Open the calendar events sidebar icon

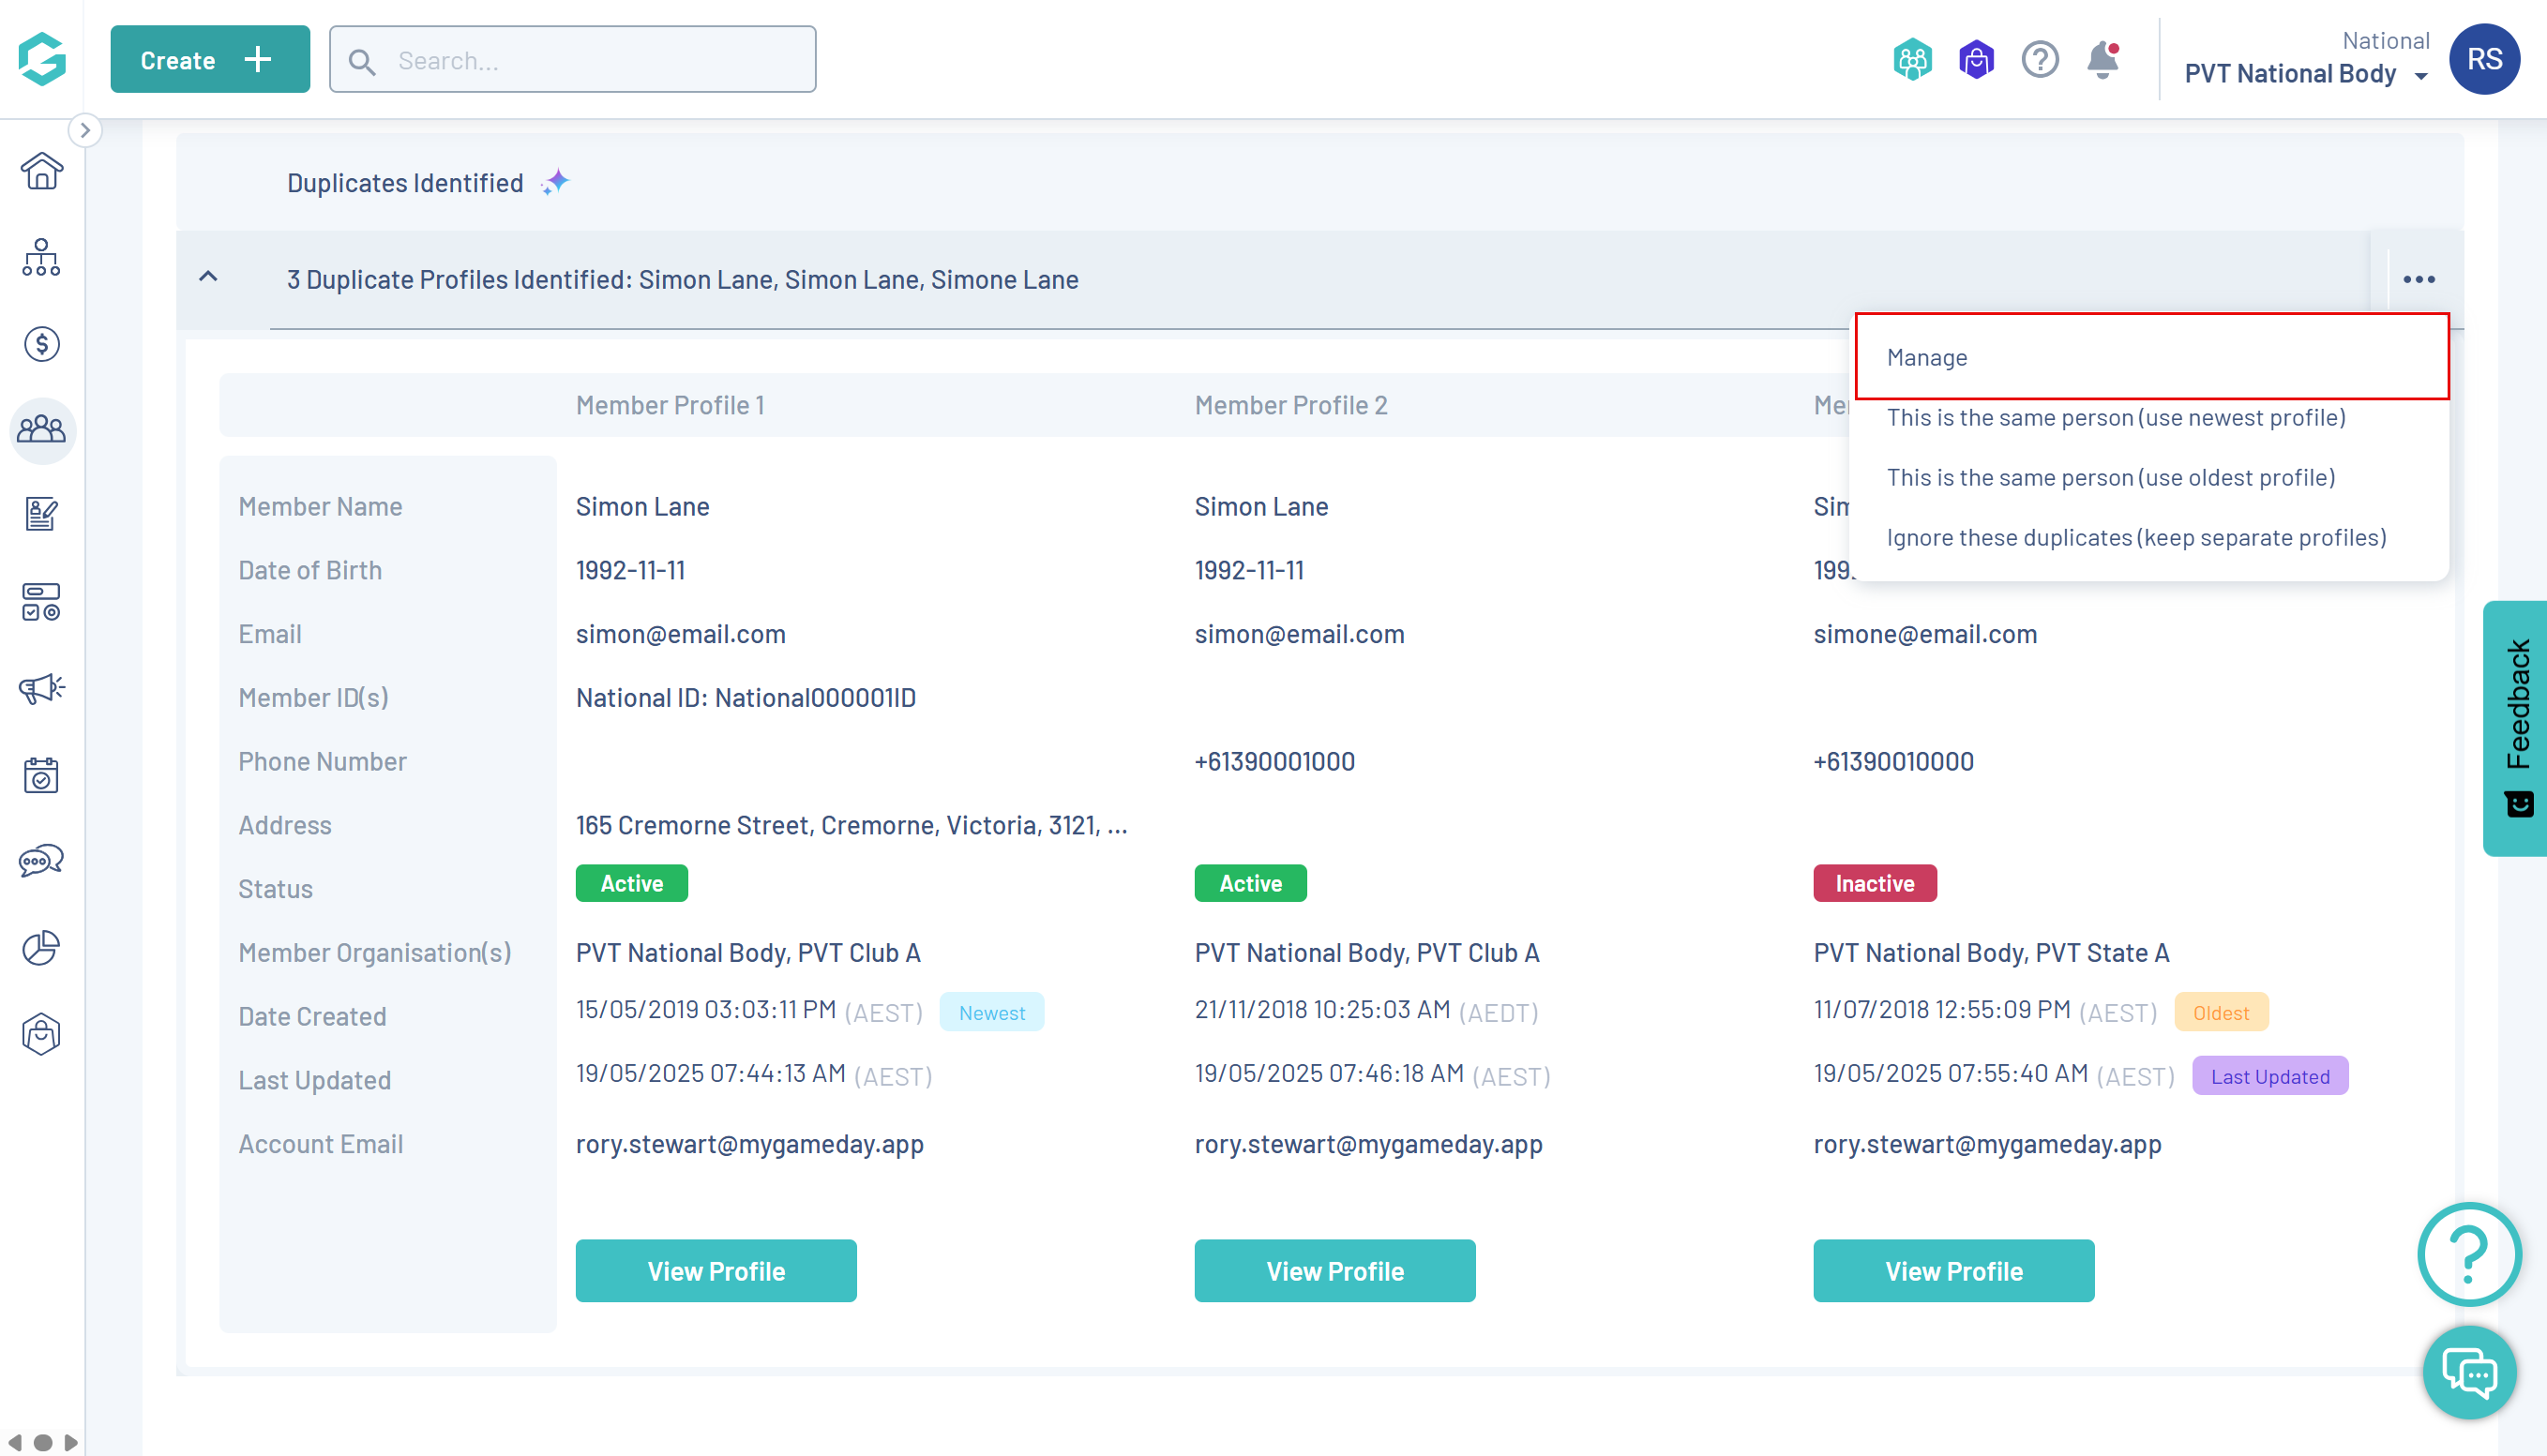[41, 775]
